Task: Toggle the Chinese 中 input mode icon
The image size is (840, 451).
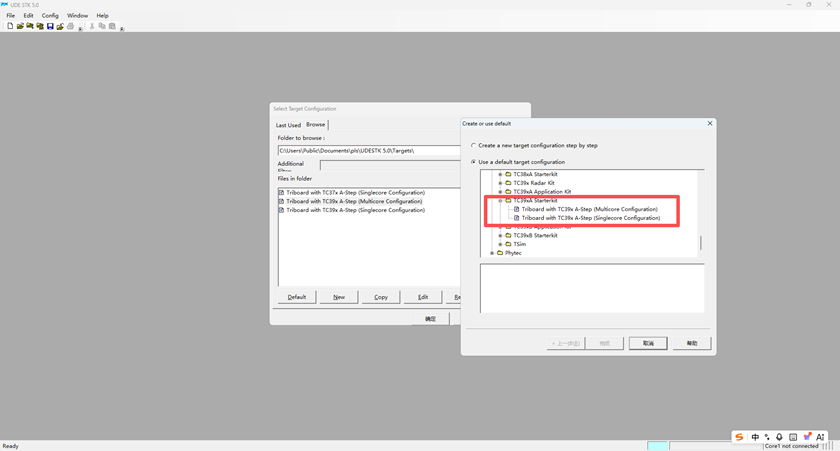Action: click(755, 437)
